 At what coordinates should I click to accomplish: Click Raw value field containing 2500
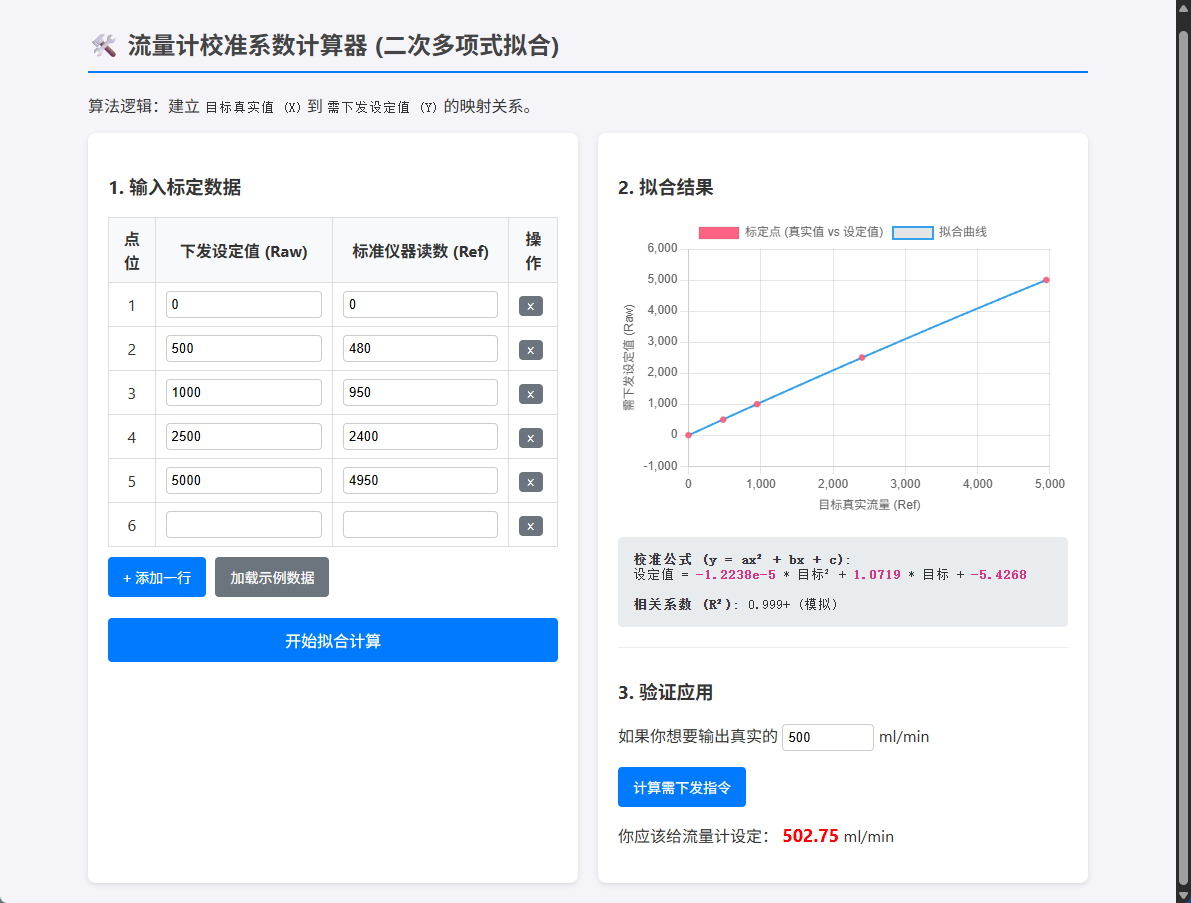(244, 437)
